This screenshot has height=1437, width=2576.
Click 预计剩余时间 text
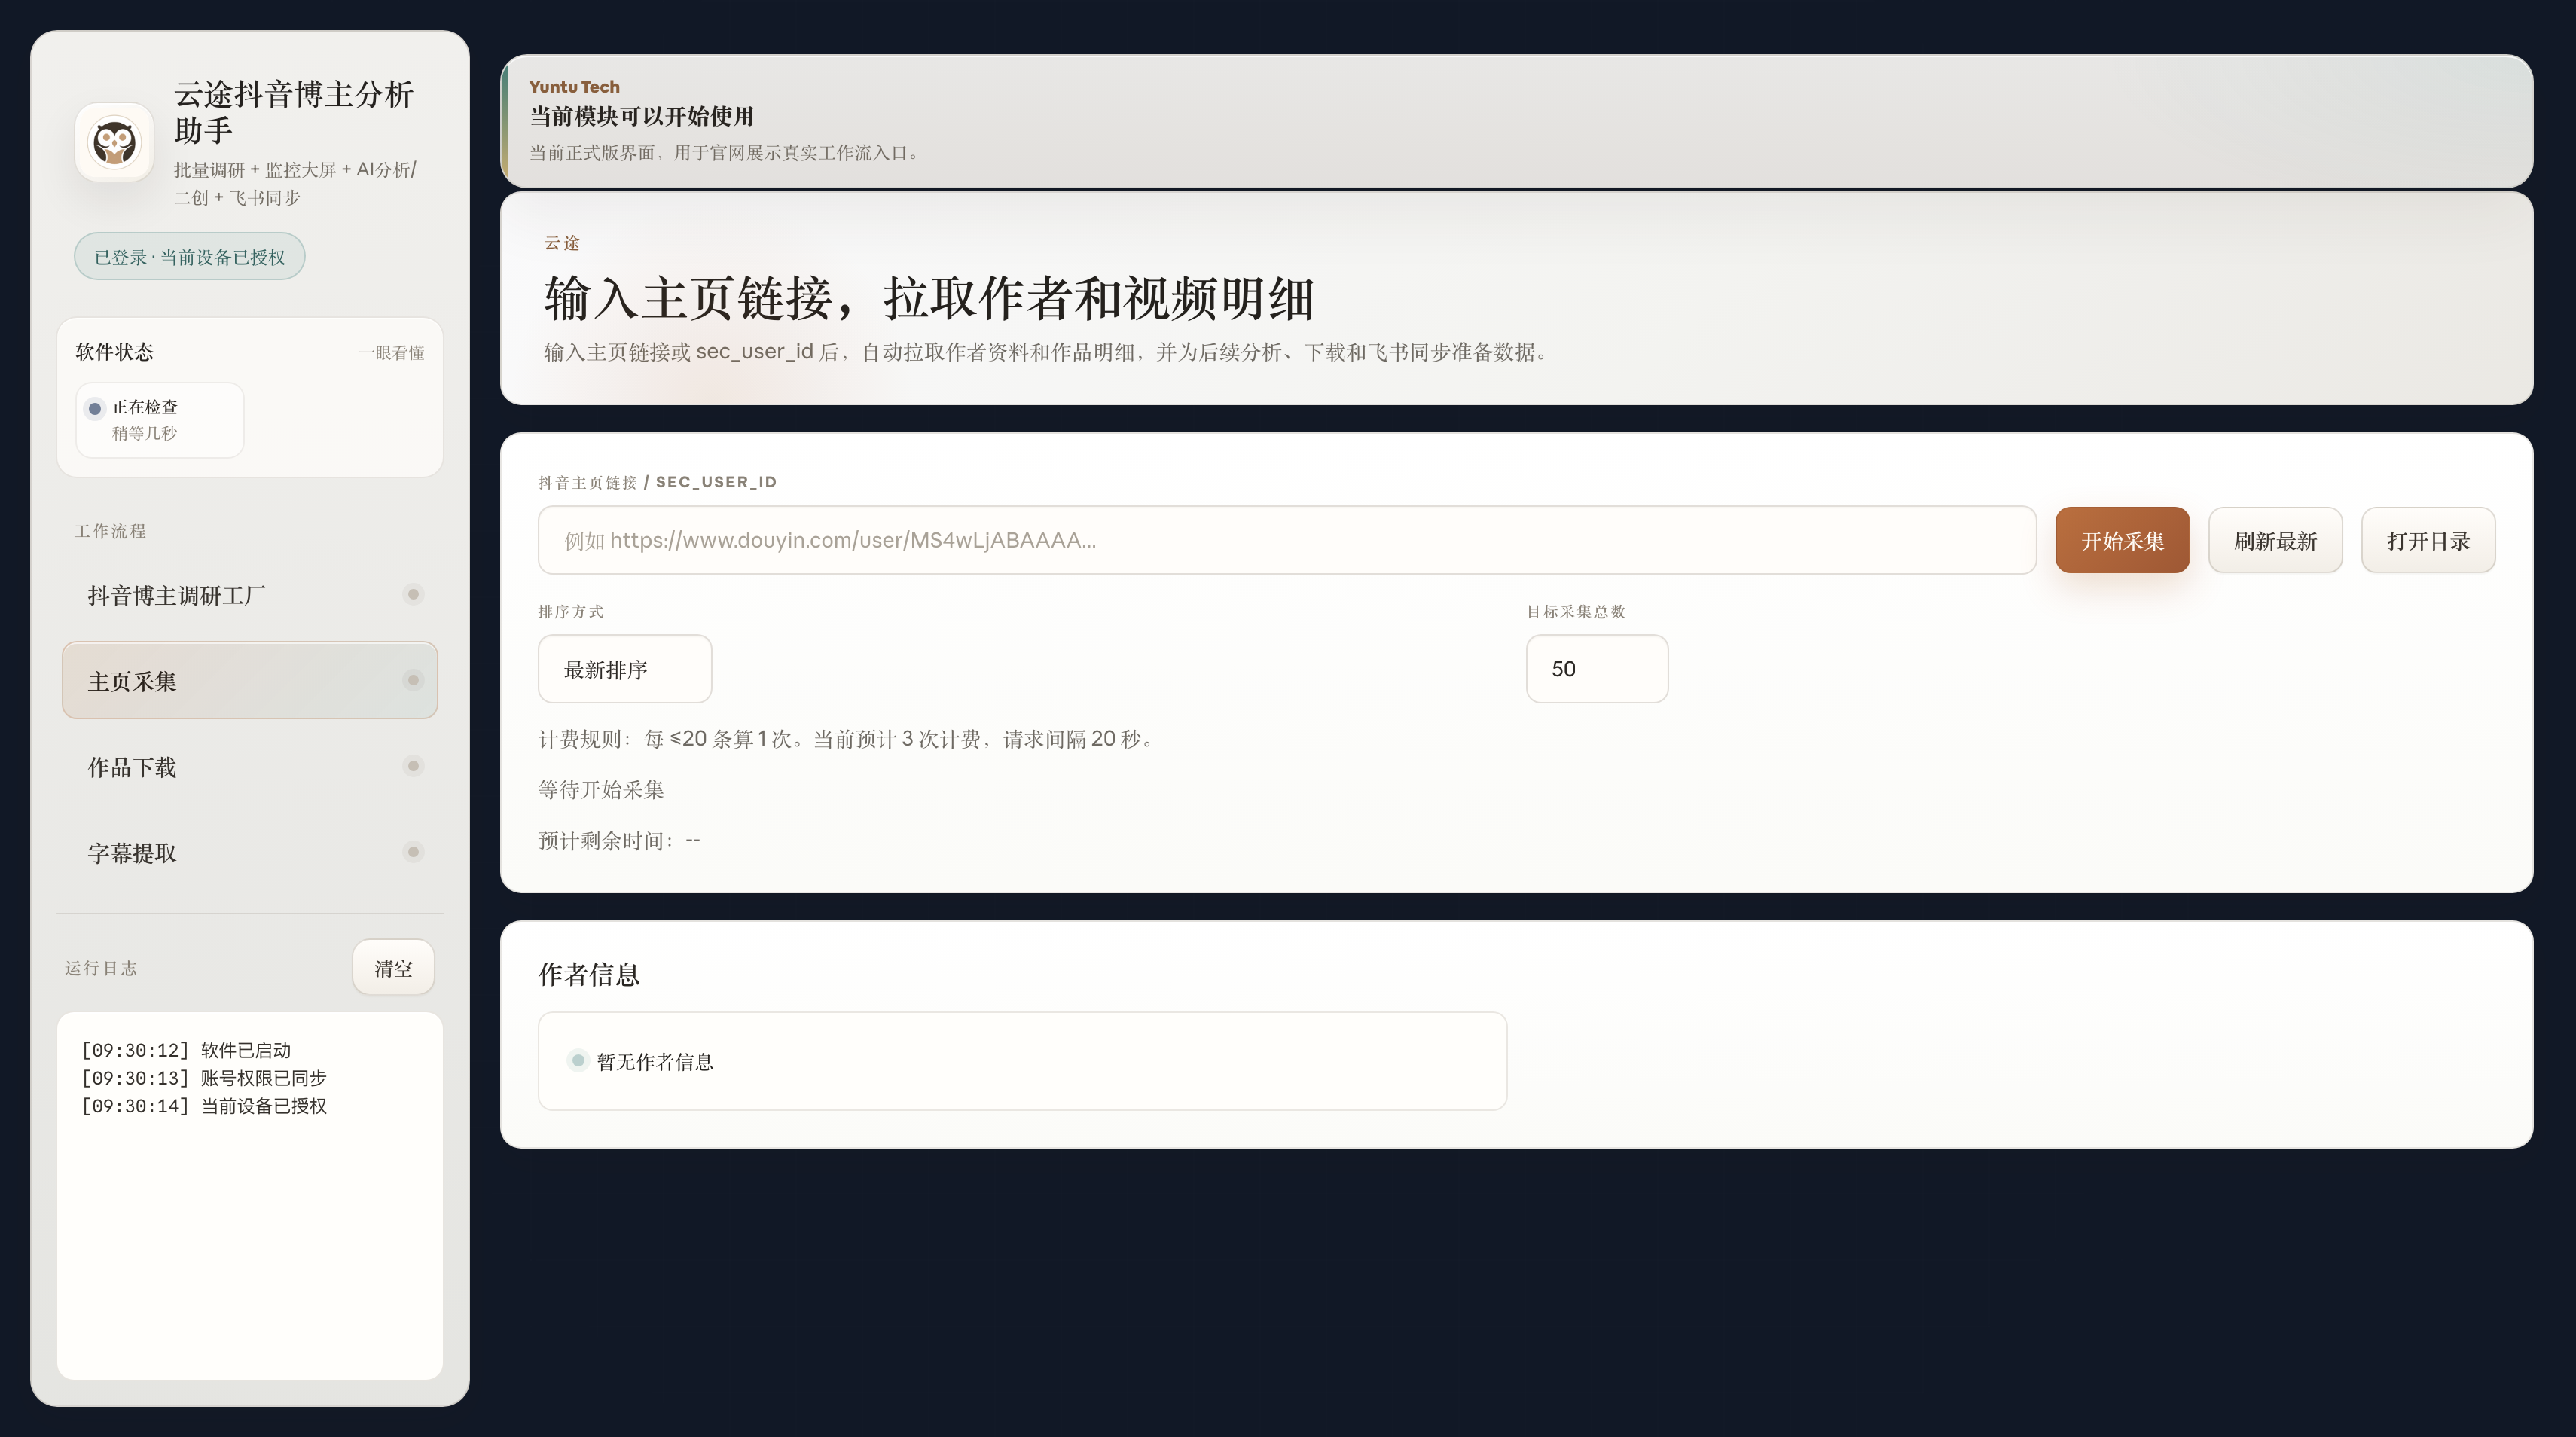[x=619, y=841]
